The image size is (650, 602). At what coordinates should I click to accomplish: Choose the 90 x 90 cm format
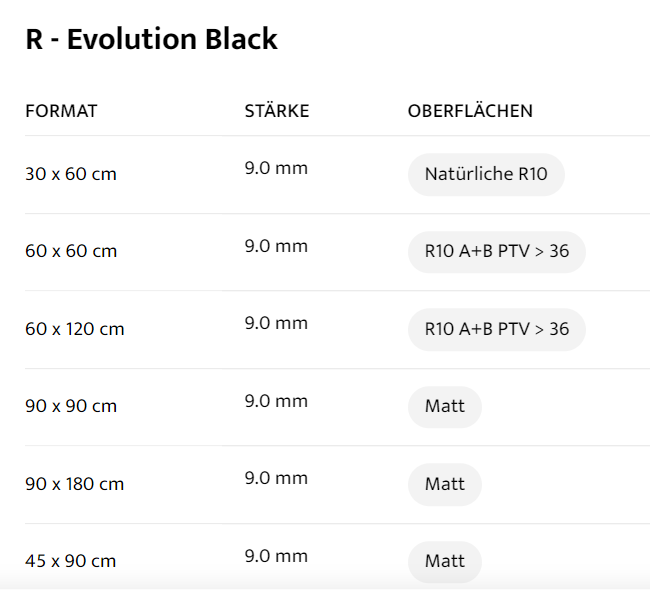coord(71,407)
